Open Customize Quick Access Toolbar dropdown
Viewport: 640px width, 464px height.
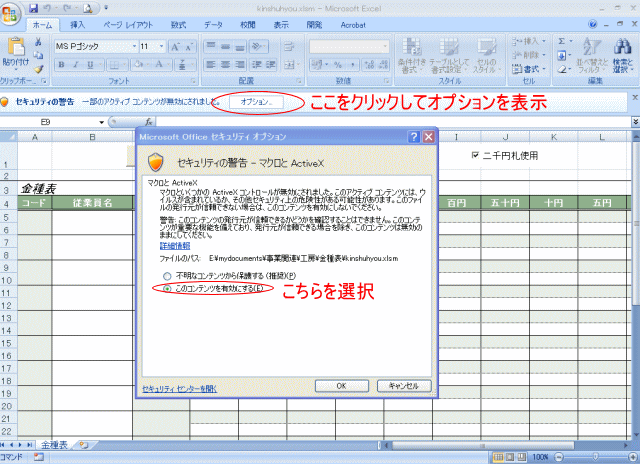tap(106, 8)
